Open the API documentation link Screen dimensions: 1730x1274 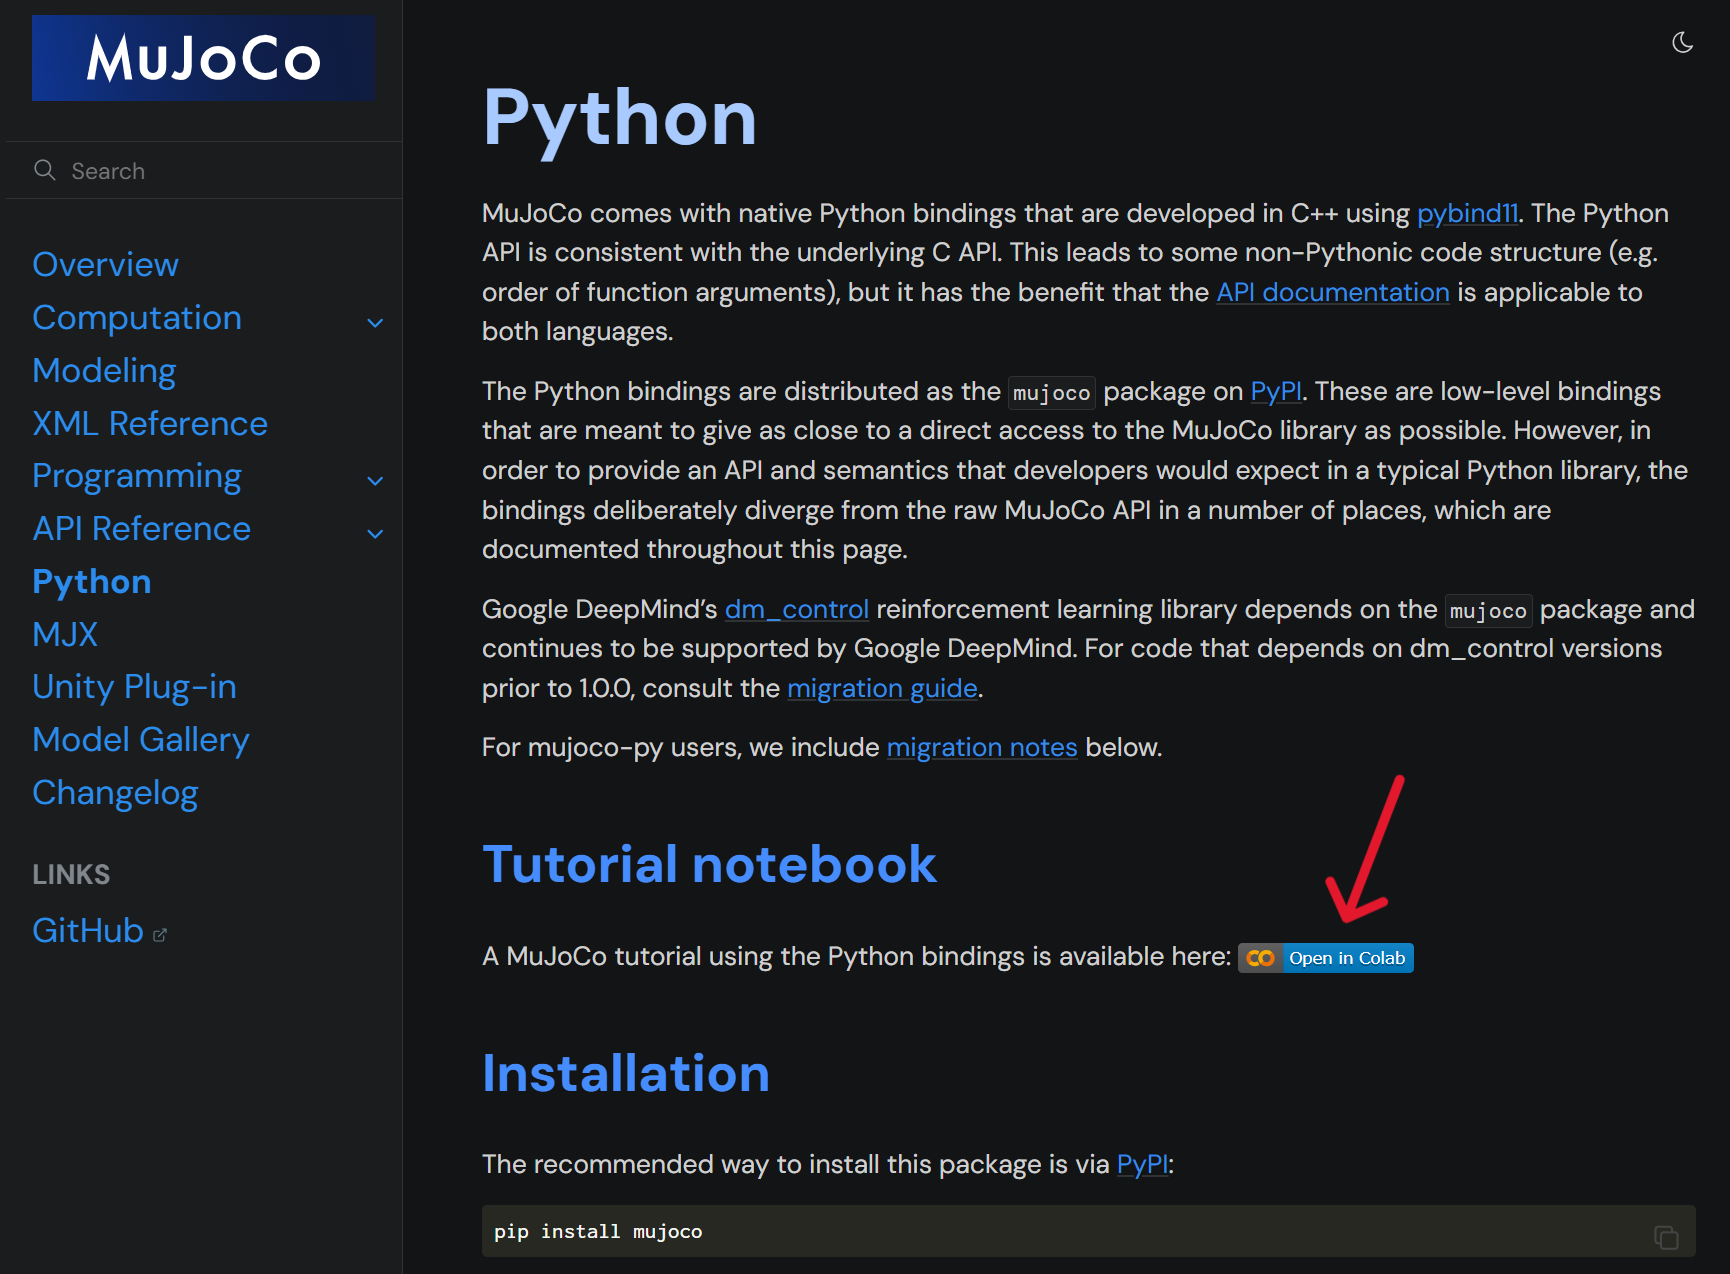(1333, 292)
